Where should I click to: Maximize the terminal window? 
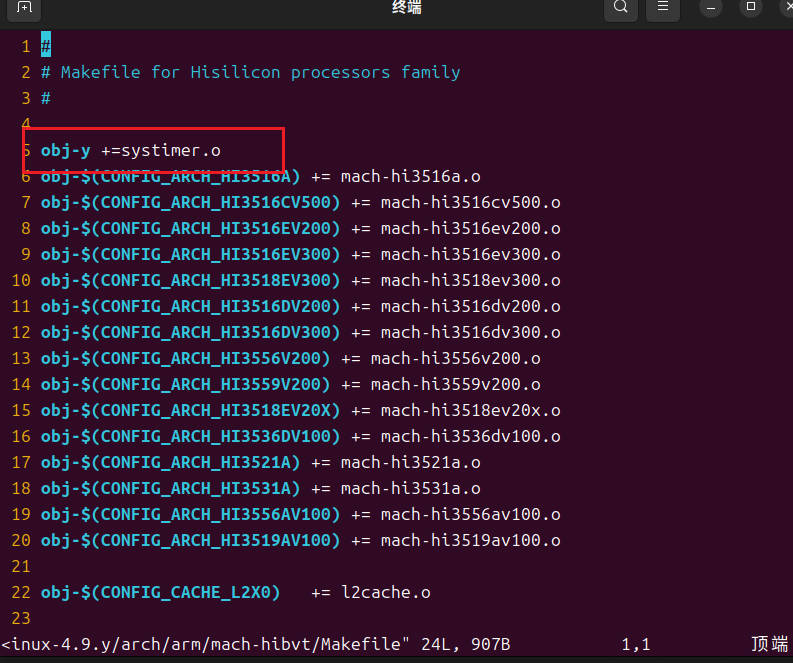pos(750,8)
